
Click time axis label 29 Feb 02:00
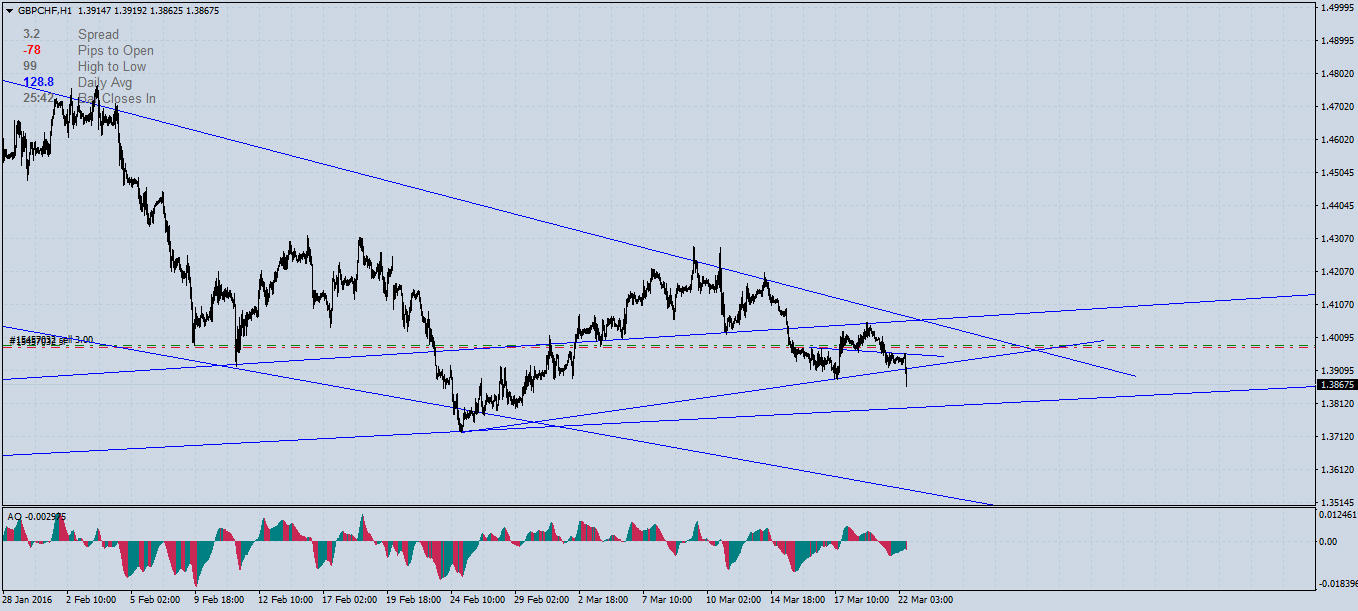tap(541, 601)
